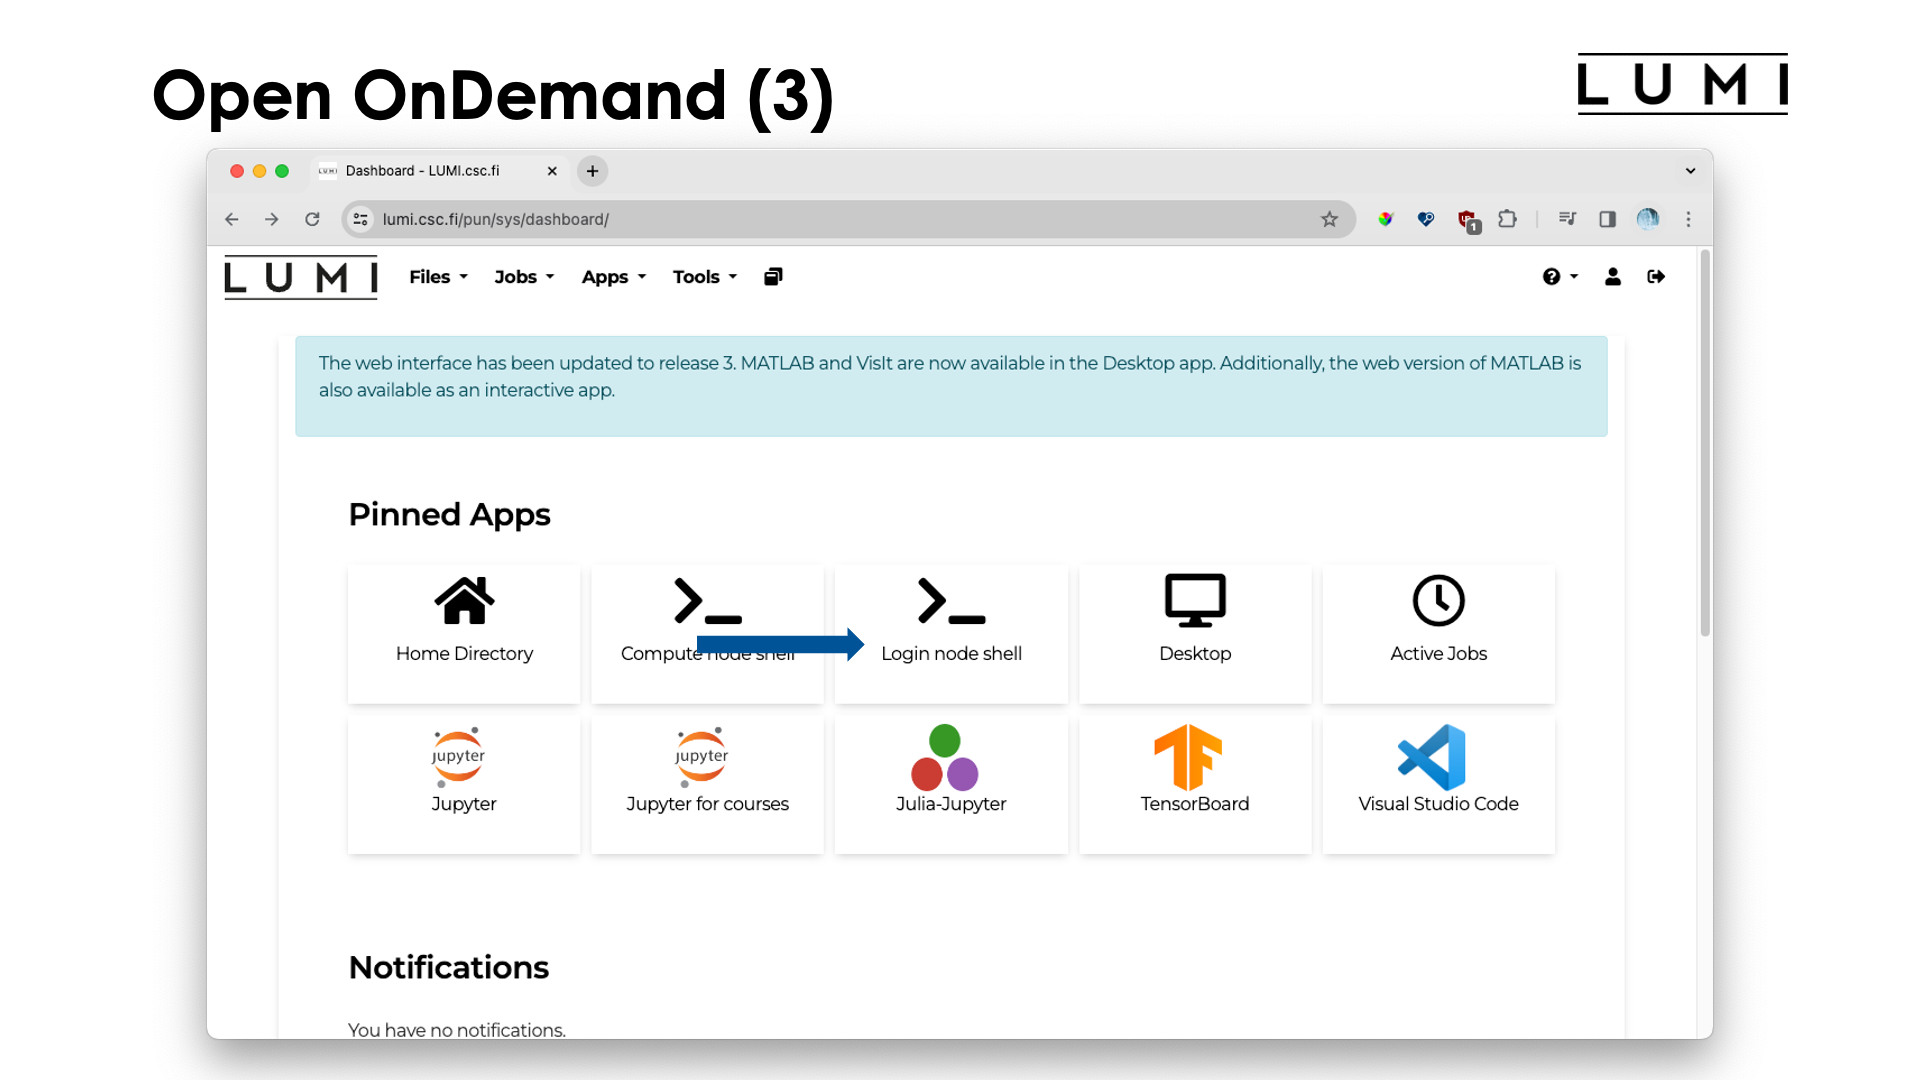The width and height of the screenshot is (1920, 1080).
Task: Open the browser profile avatar
Action: (x=1648, y=219)
